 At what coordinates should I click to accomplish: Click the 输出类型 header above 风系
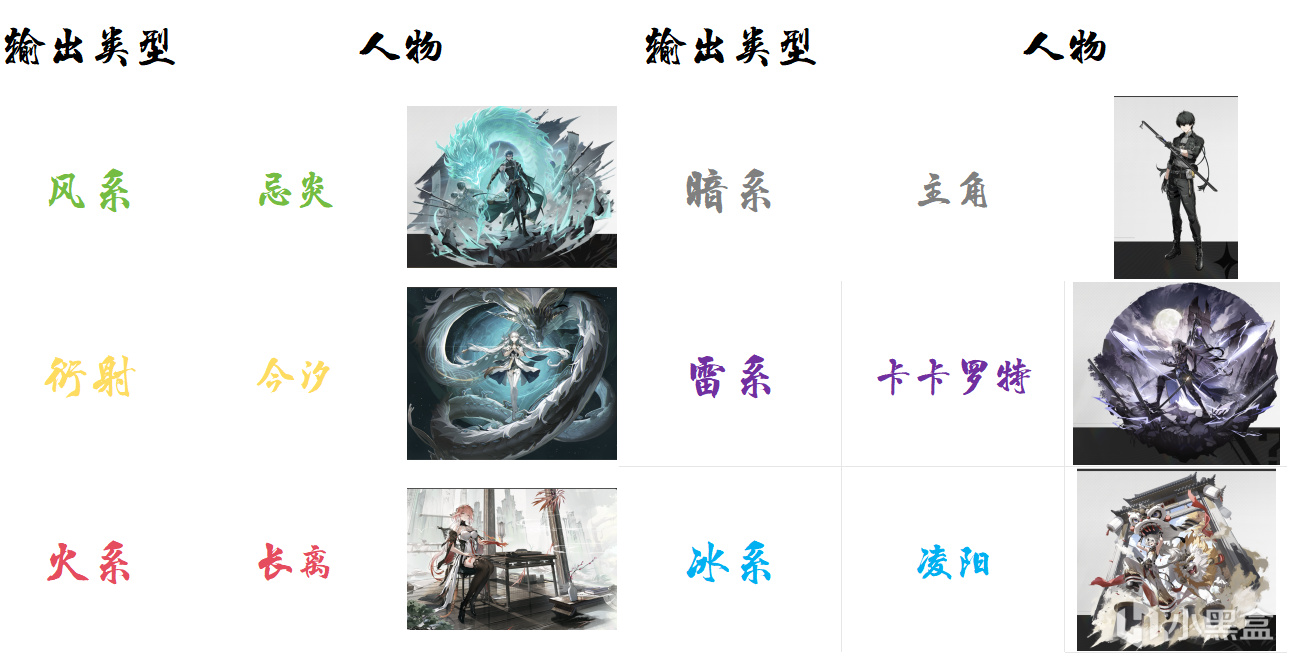[90, 47]
